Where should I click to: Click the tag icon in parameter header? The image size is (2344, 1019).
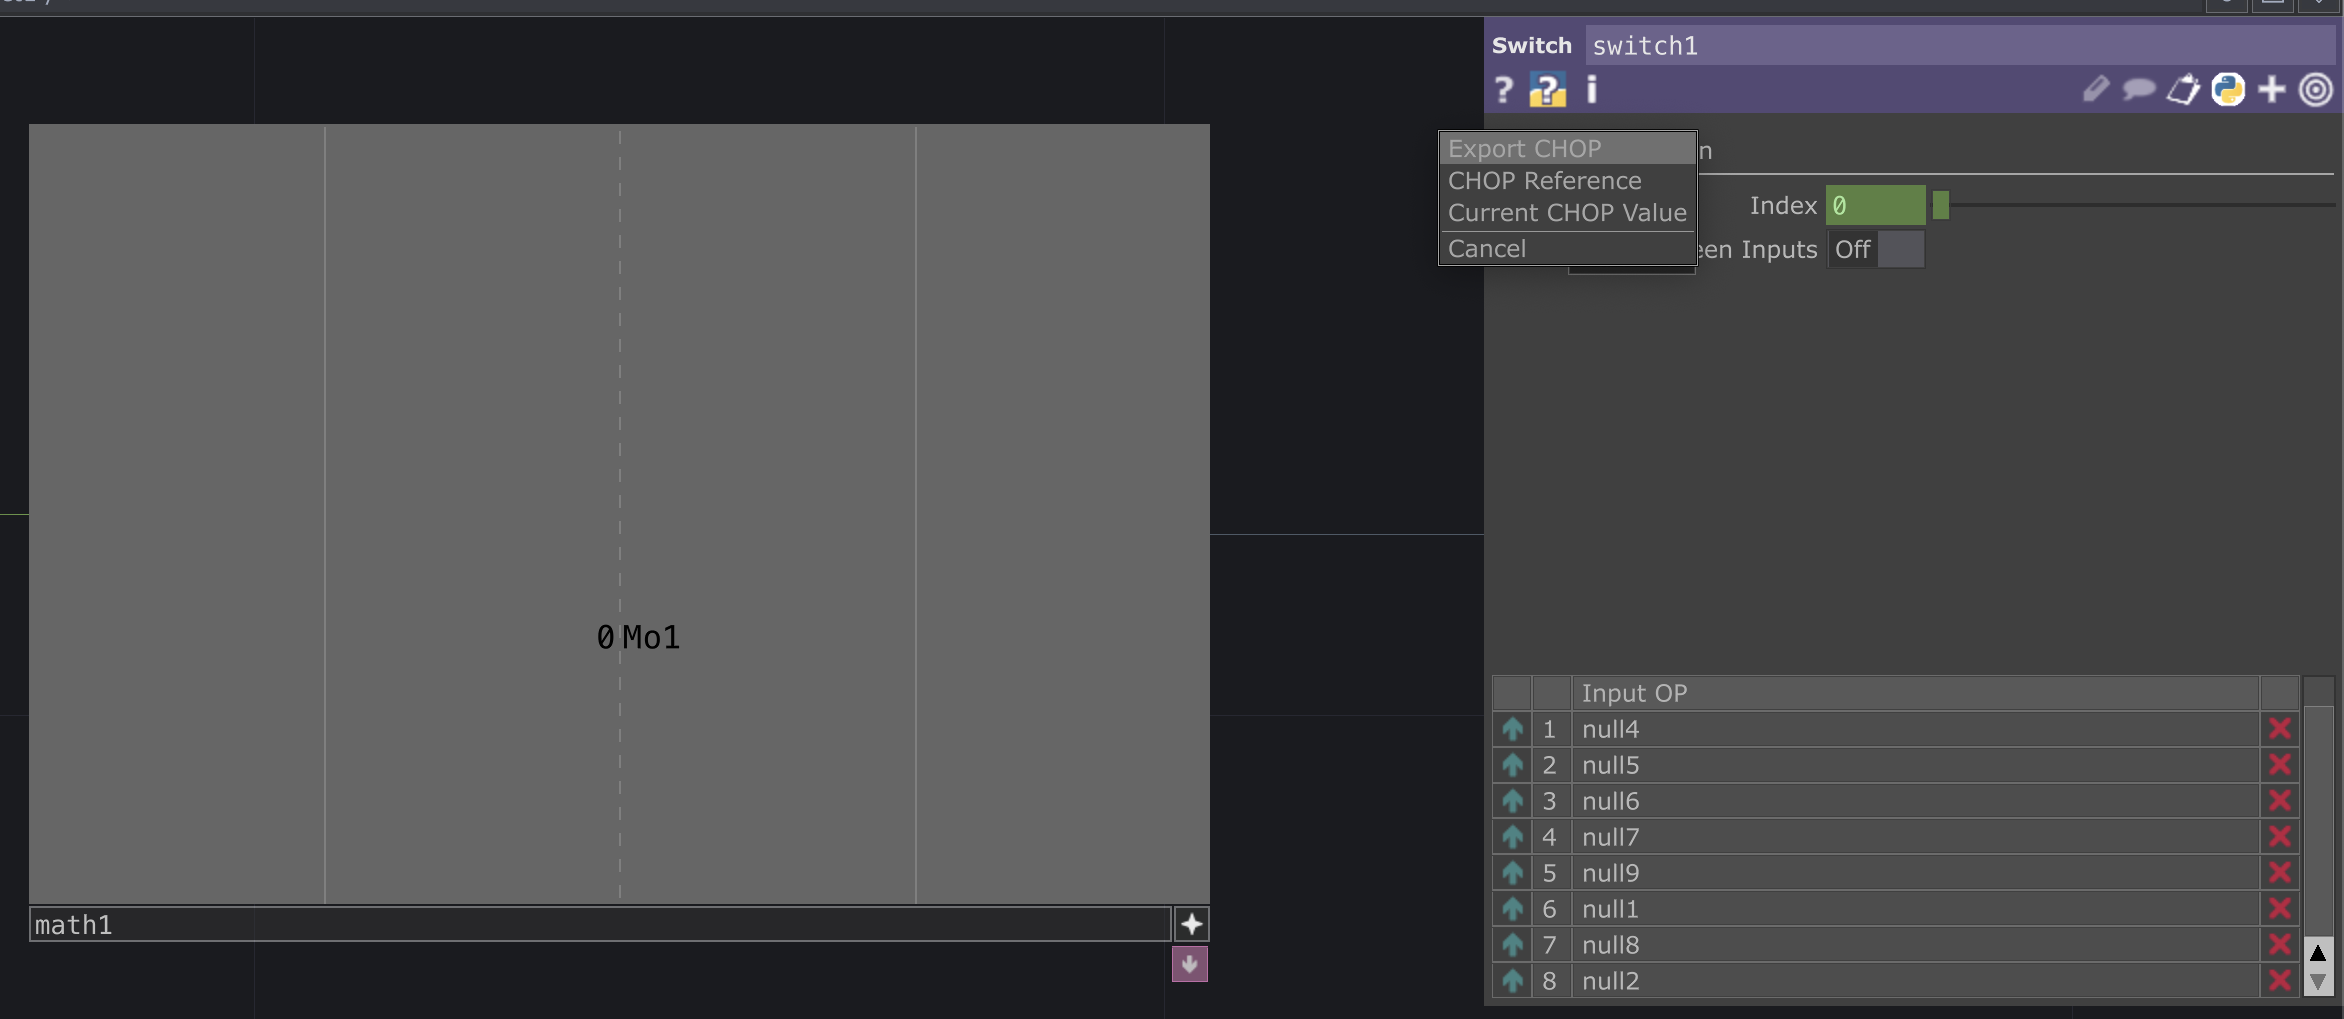[2183, 90]
